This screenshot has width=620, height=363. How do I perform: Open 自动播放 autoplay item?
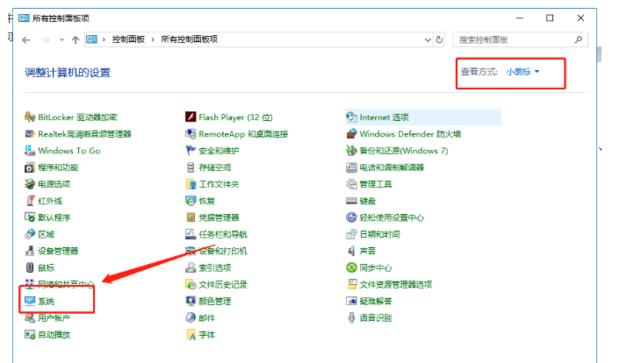coord(47,335)
